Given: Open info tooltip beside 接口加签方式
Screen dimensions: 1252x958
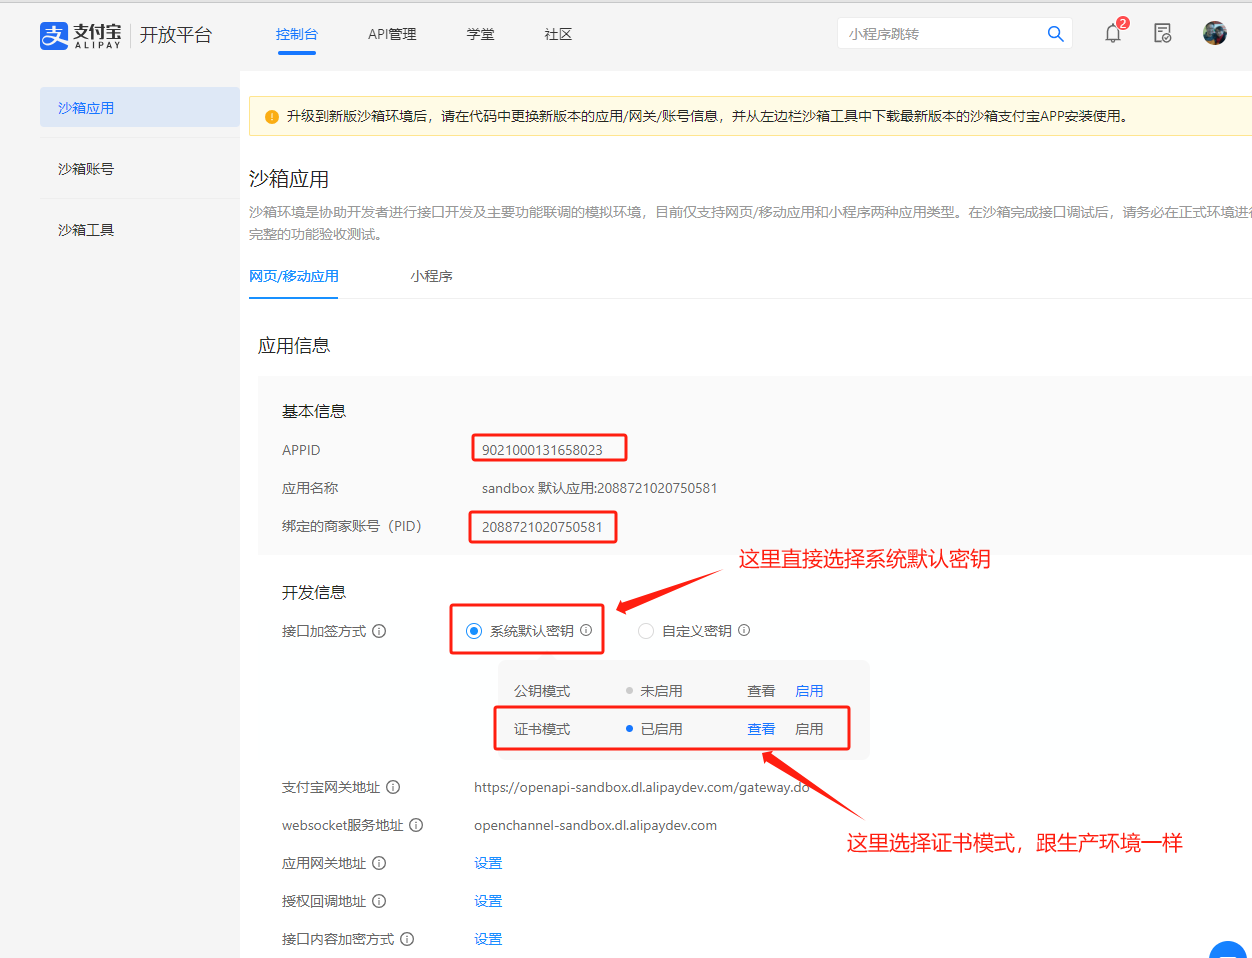Looking at the screenshot, I should (380, 631).
